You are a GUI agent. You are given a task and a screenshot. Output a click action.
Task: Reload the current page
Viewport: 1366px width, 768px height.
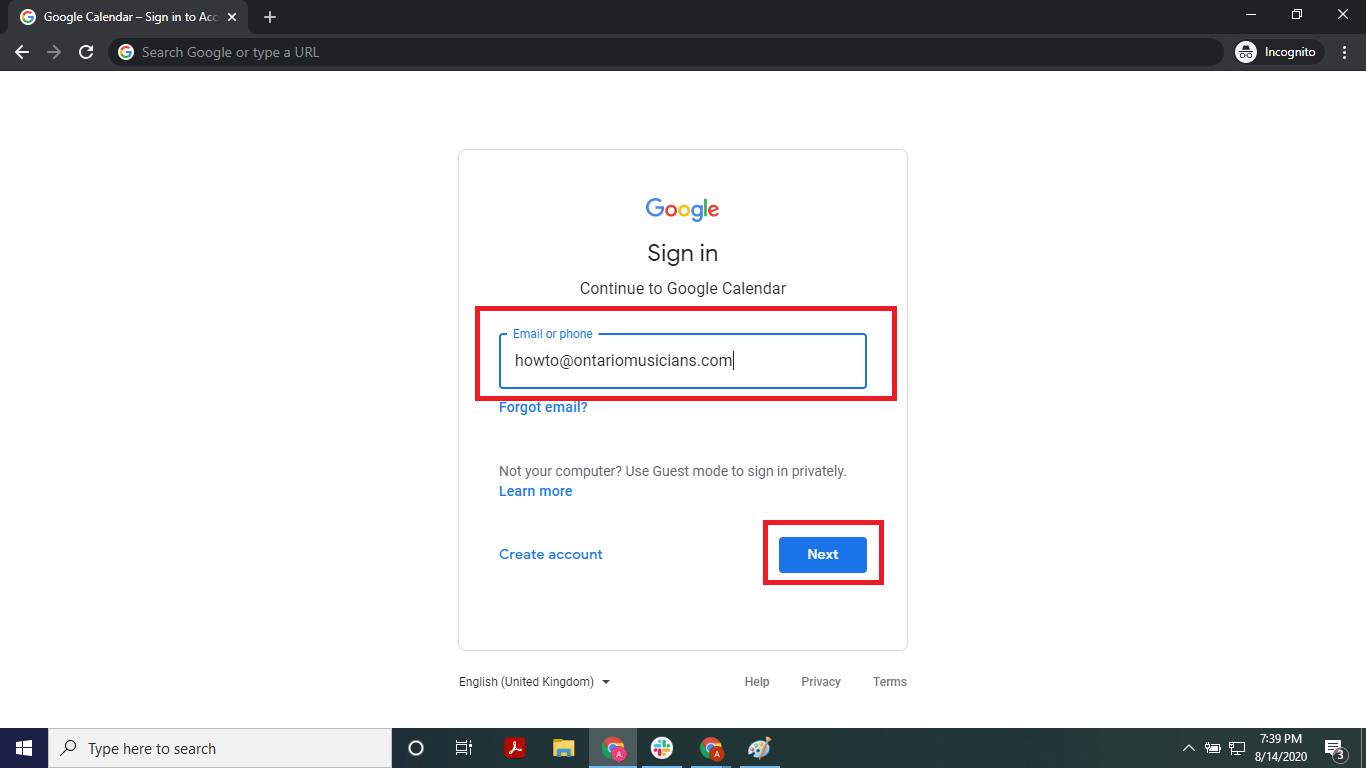point(86,52)
